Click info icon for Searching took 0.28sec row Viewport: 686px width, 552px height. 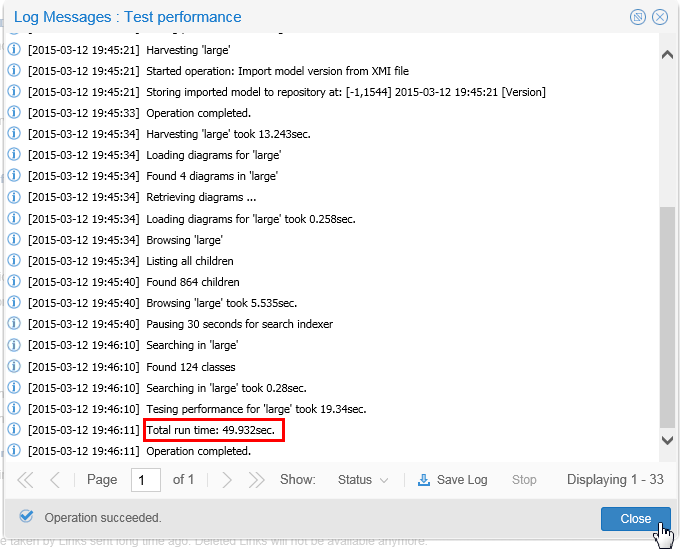tap(14, 387)
